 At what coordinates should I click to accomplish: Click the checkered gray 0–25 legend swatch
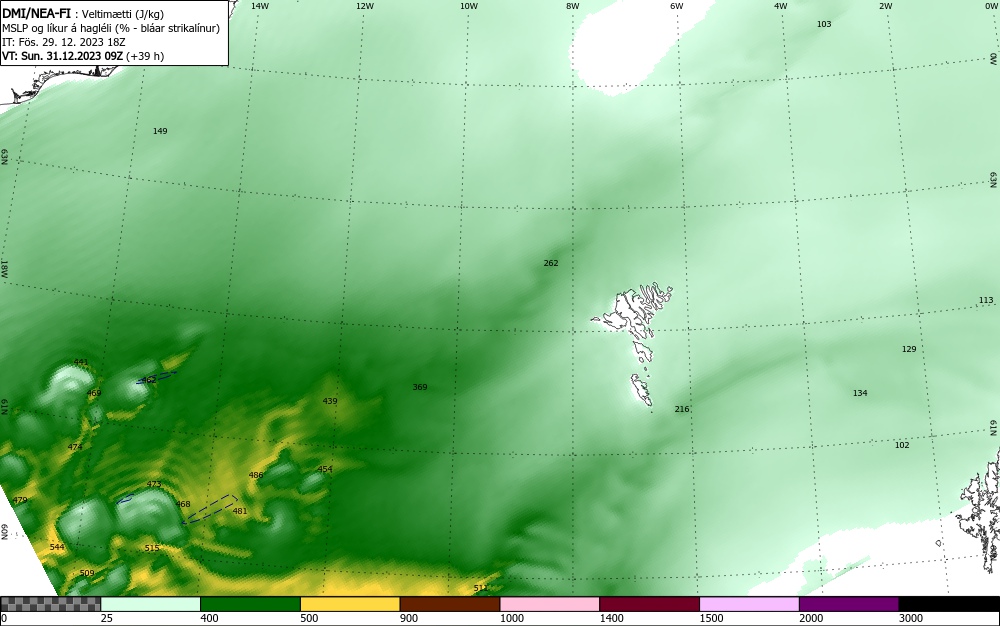[x=50, y=604]
